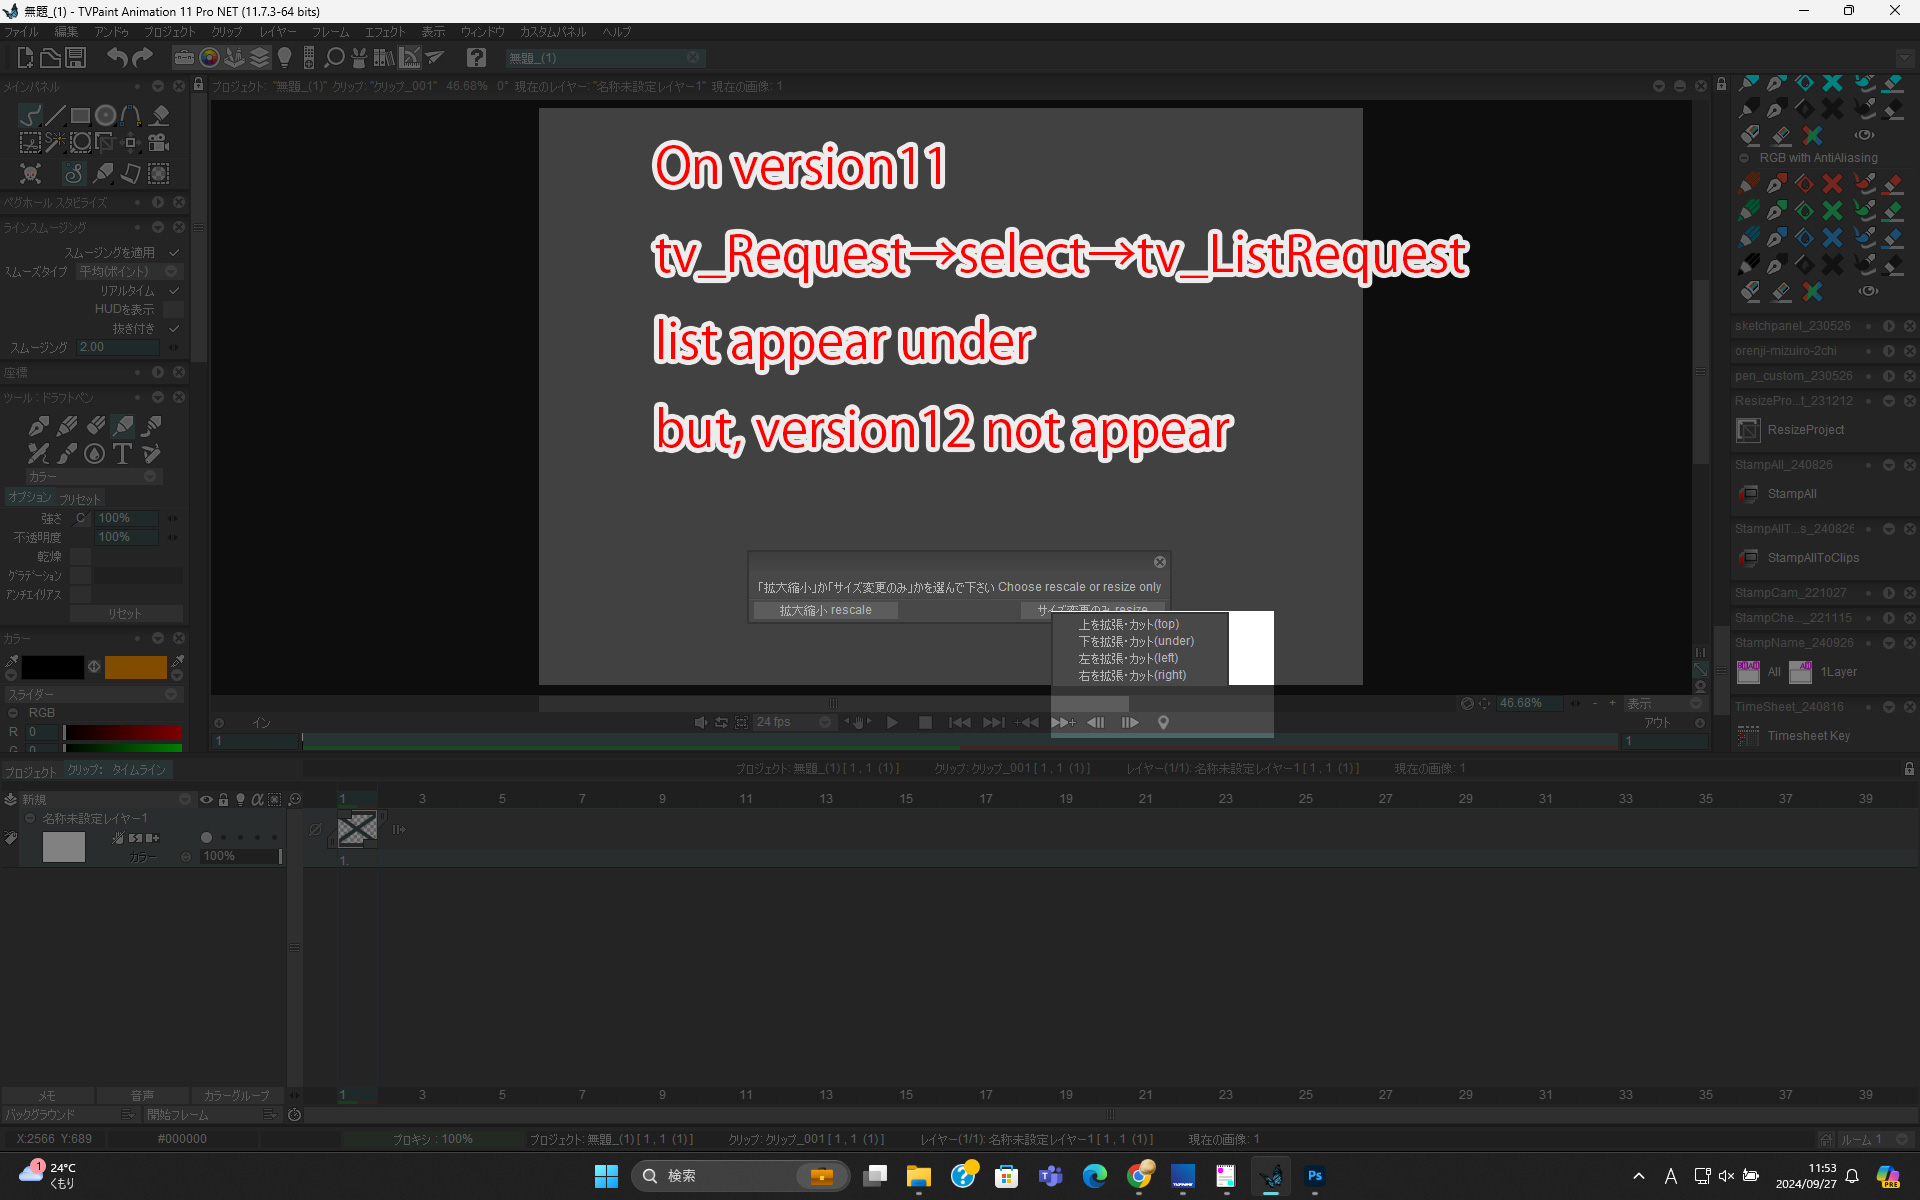Viewport: 1920px width, 1200px height.
Task: Toggle the 抜き付き checkbox
Action: (x=174, y=329)
